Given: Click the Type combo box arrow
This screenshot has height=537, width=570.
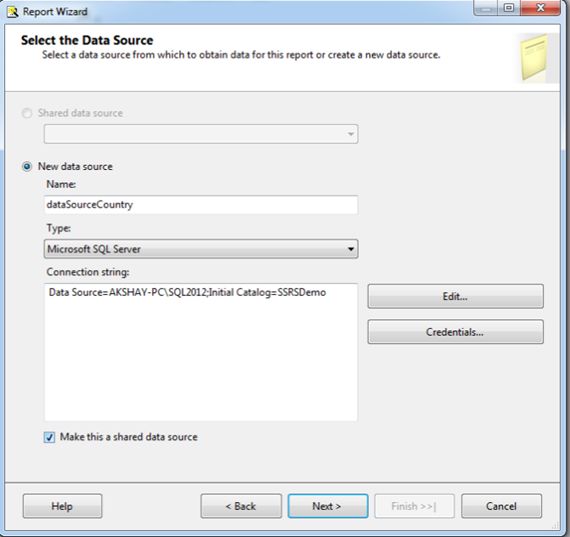Looking at the screenshot, I should tap(350, 249).
